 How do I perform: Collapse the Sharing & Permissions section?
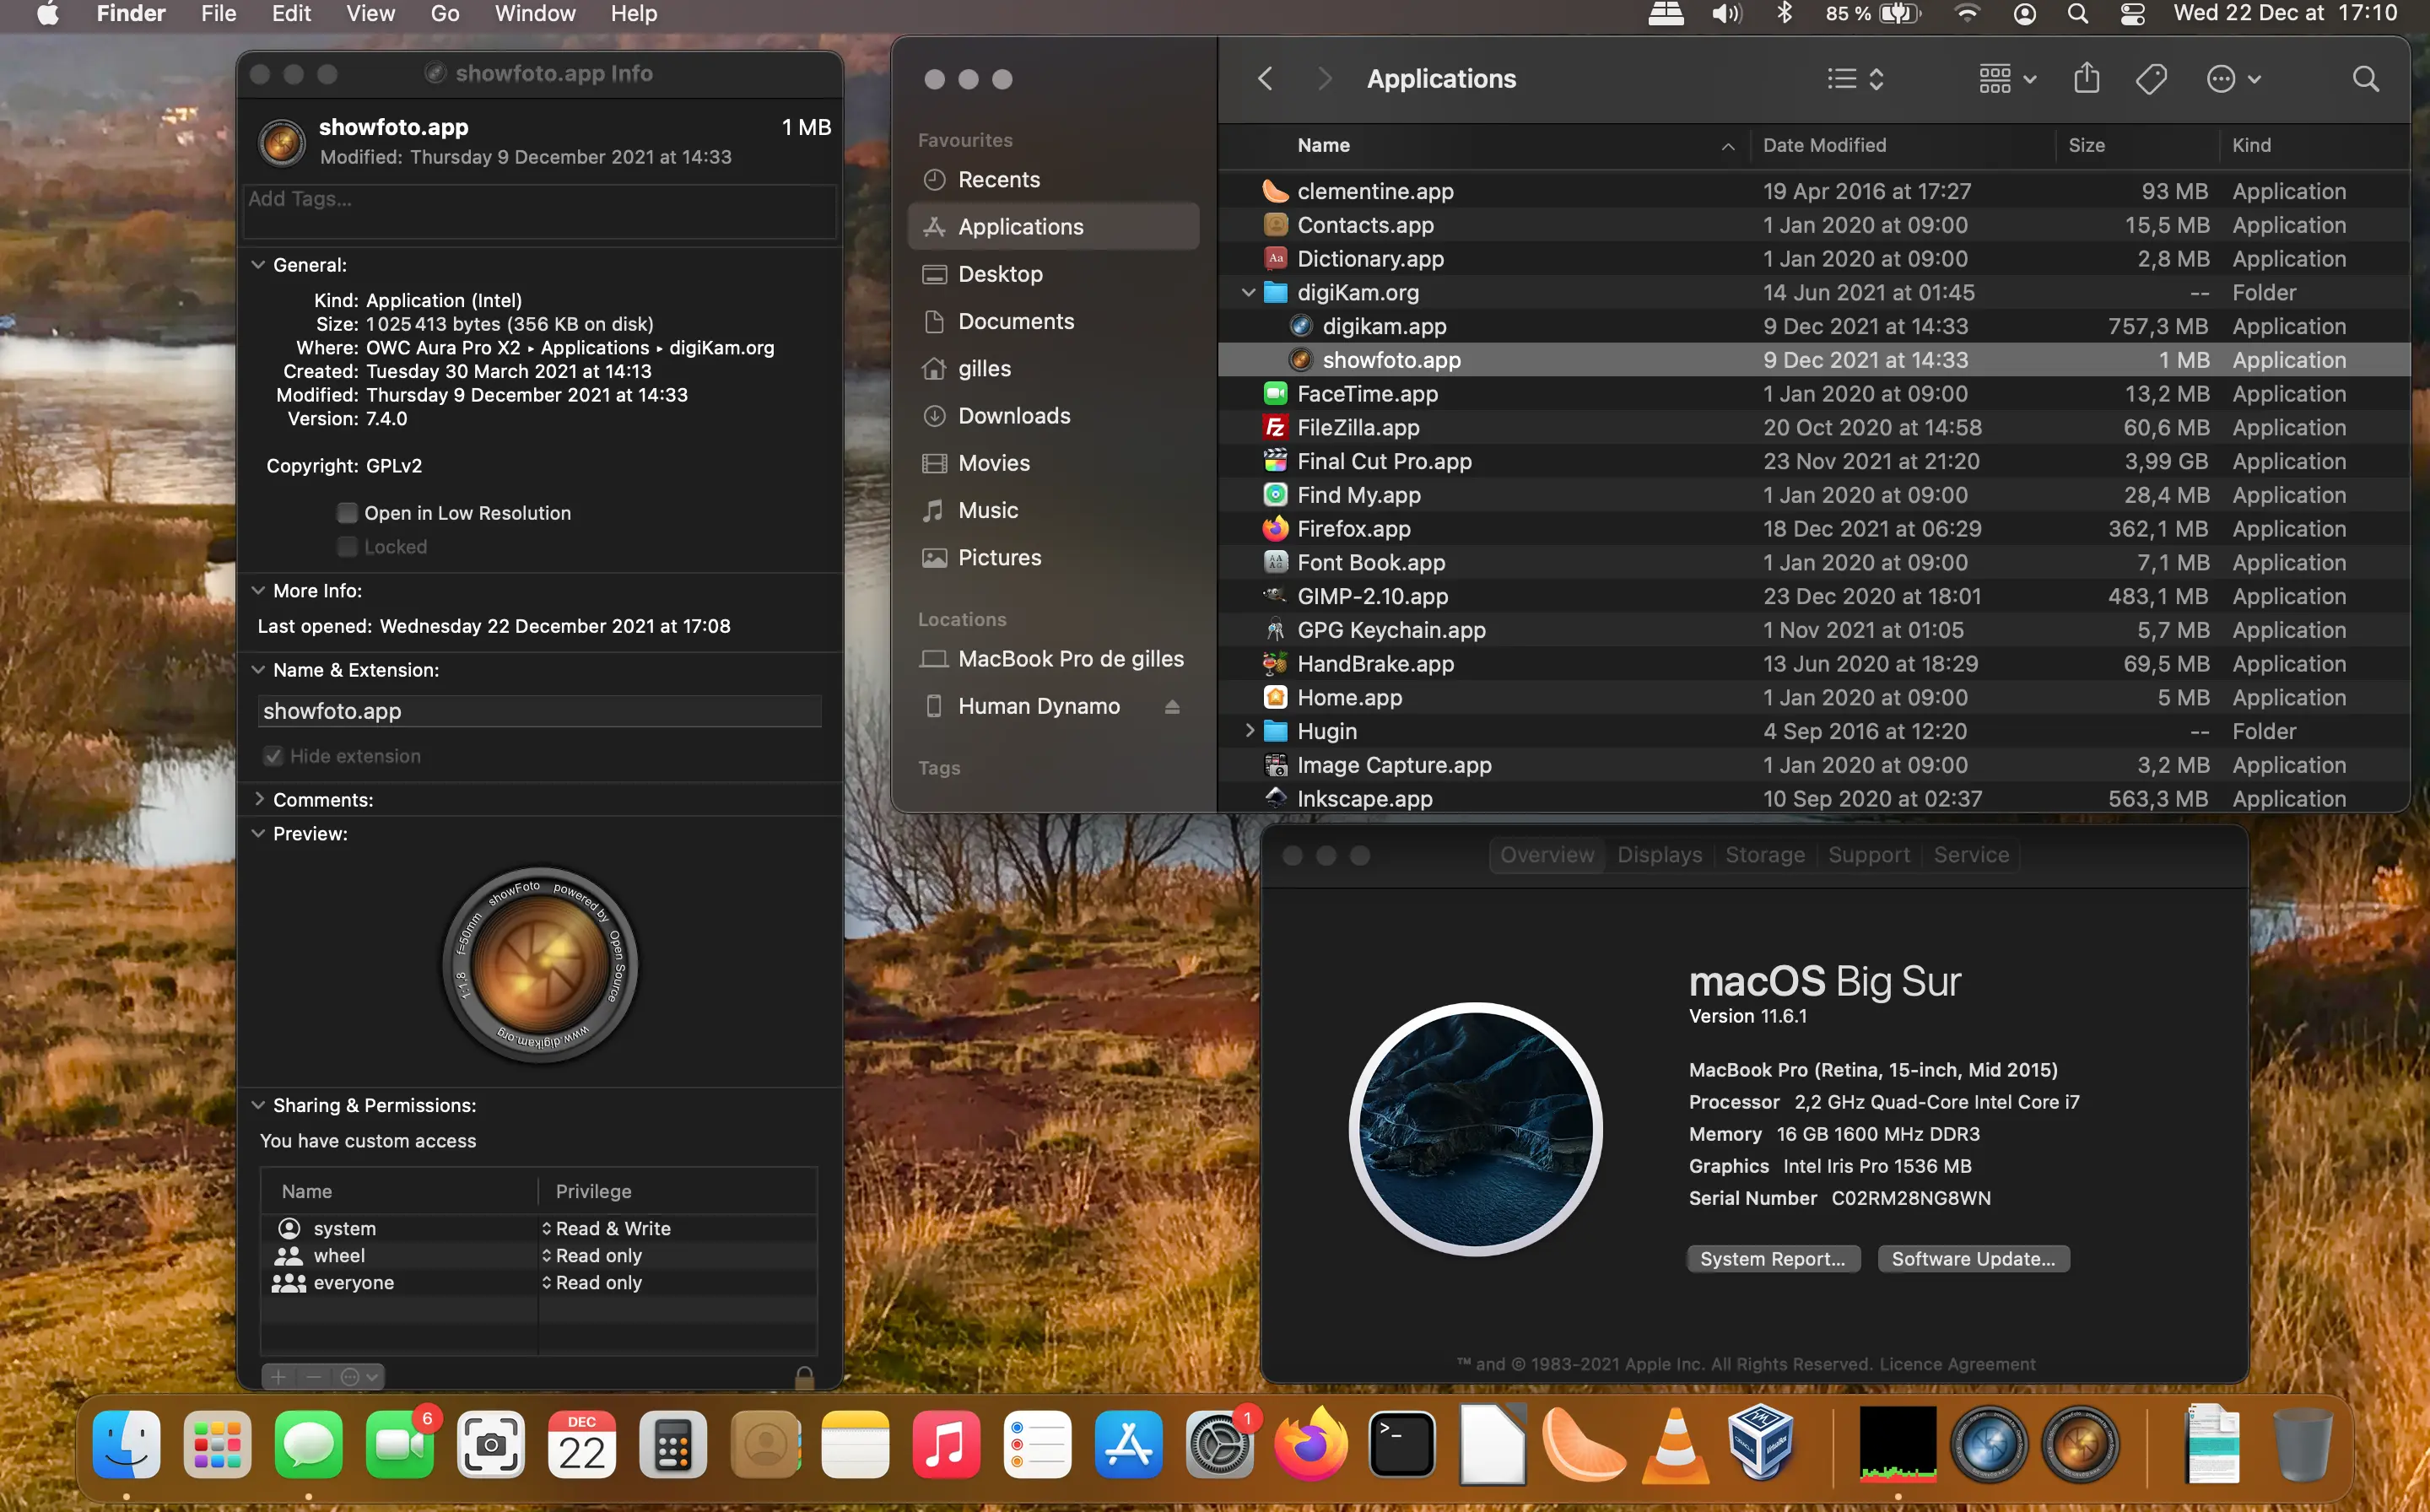click(x=259, y=1105)
